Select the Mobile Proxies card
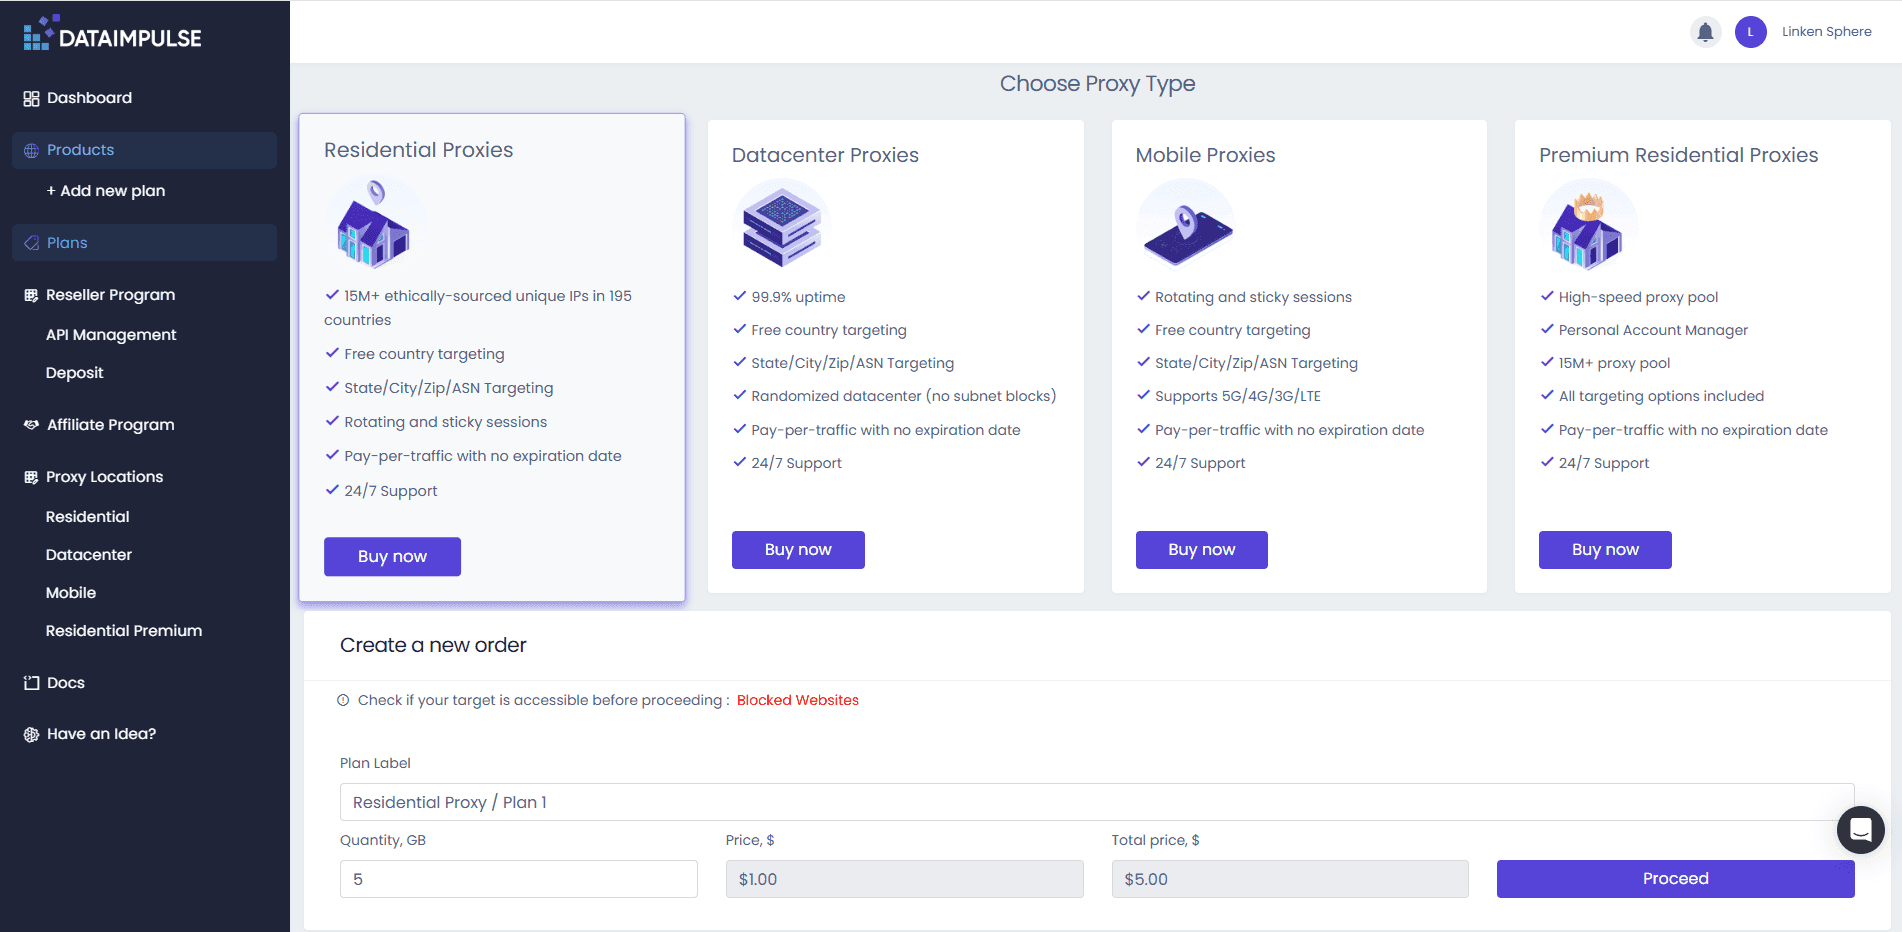Image resolution: width=1902 pixels, height=932 pixels. [x=1298, y=356]
